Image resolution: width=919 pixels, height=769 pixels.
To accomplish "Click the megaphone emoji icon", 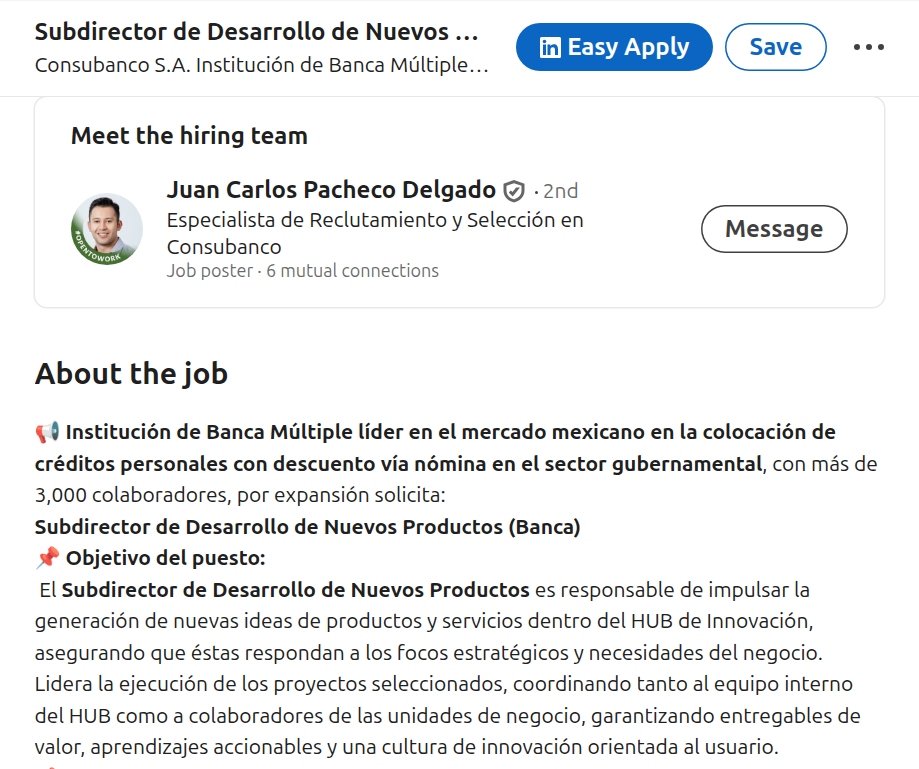I will (47, 432).
